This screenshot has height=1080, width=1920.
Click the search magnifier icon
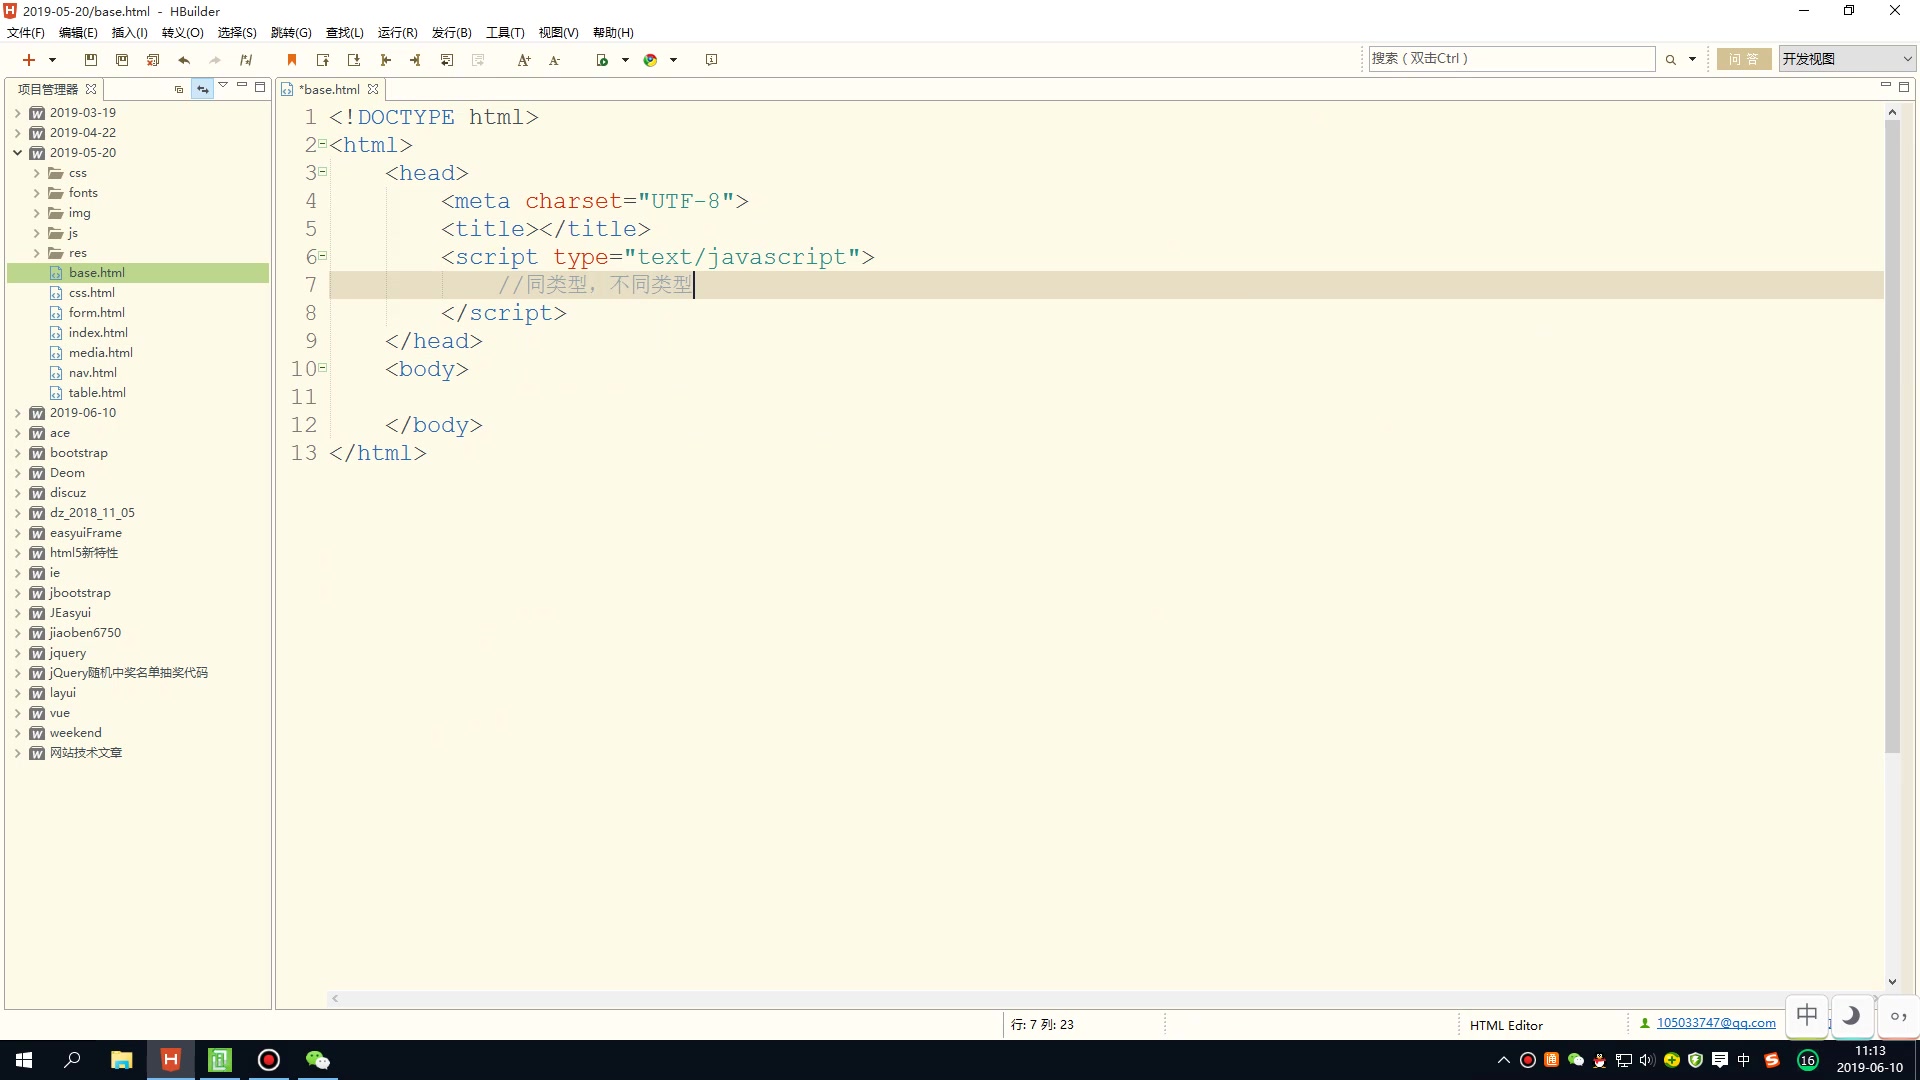(1670, 60)
